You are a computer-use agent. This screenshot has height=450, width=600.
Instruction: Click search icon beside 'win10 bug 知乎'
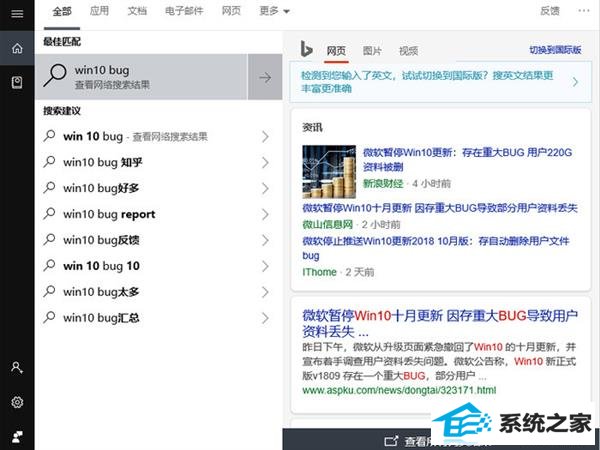49,162
